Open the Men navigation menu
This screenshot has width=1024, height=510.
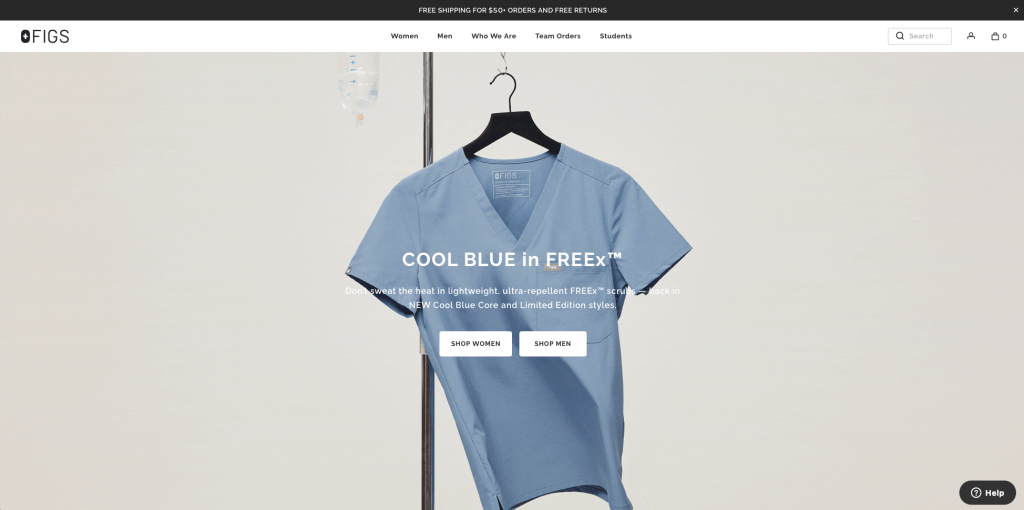445,36
